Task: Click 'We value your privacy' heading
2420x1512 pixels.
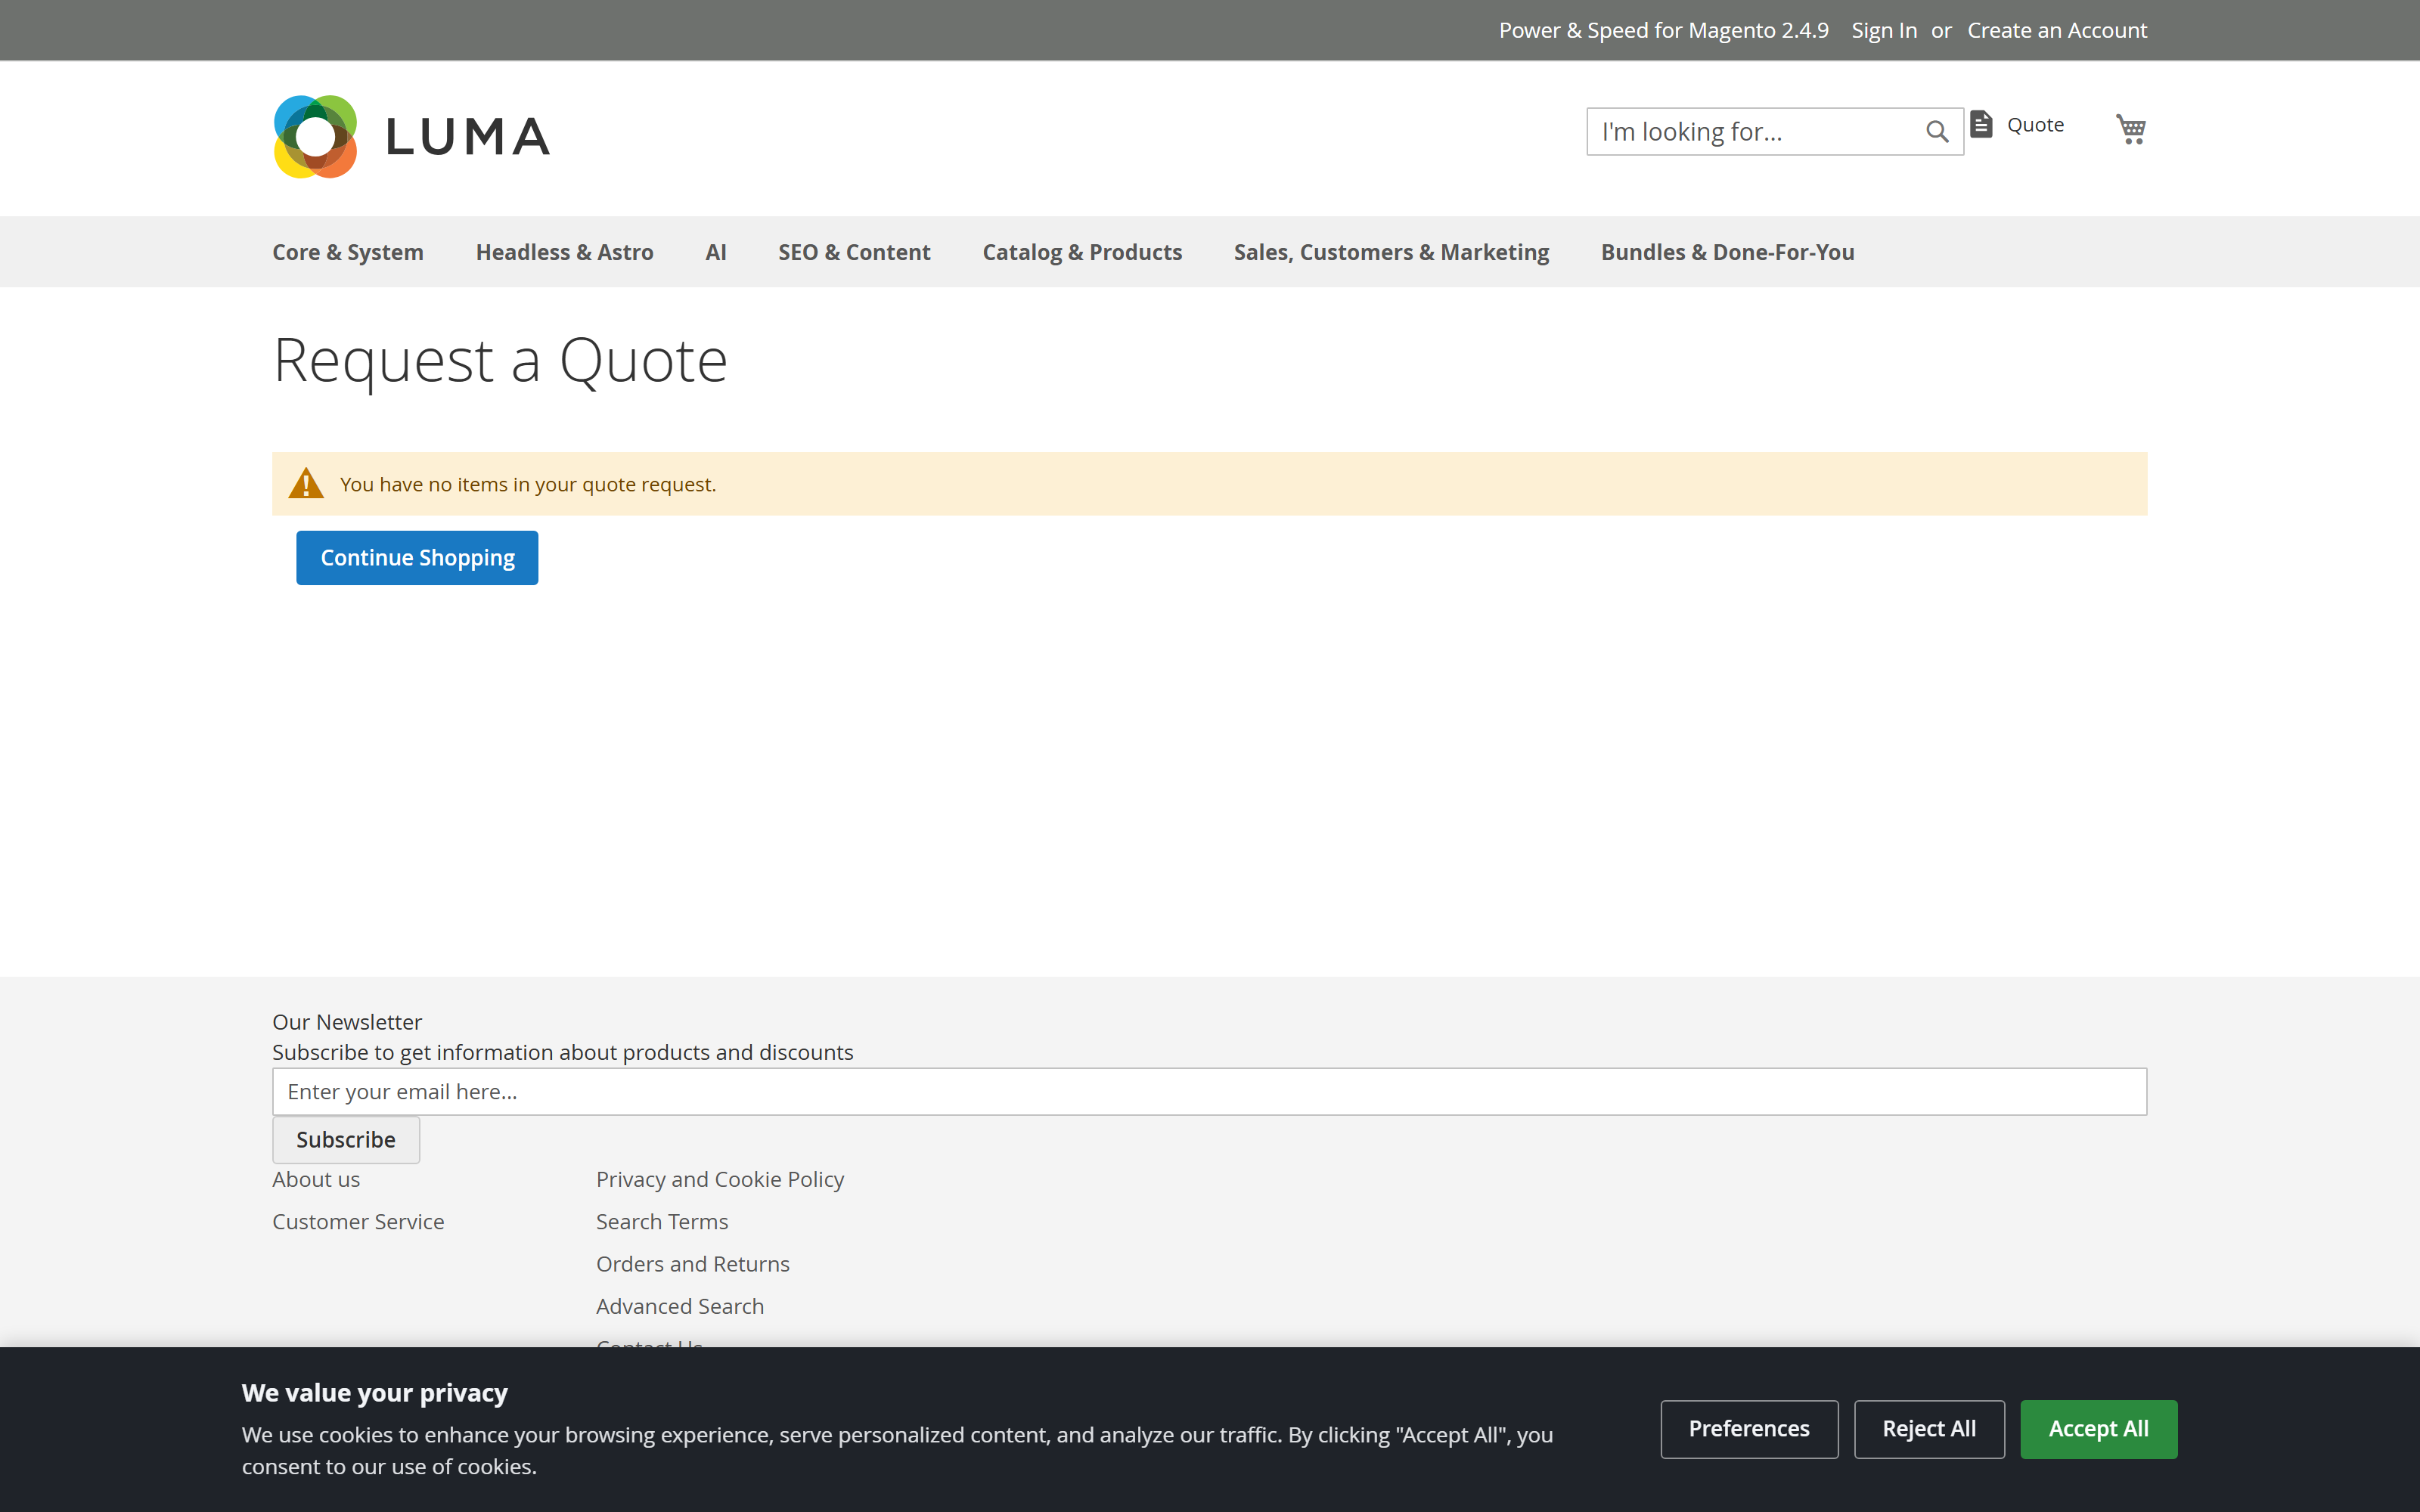Action: 375,1393
